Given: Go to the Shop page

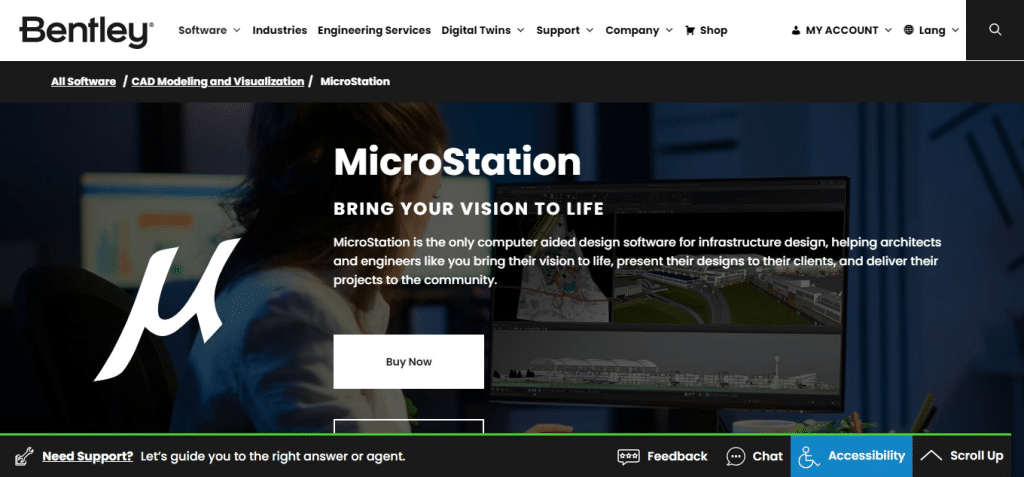Looking at the screenshot, I should point(714,30).
